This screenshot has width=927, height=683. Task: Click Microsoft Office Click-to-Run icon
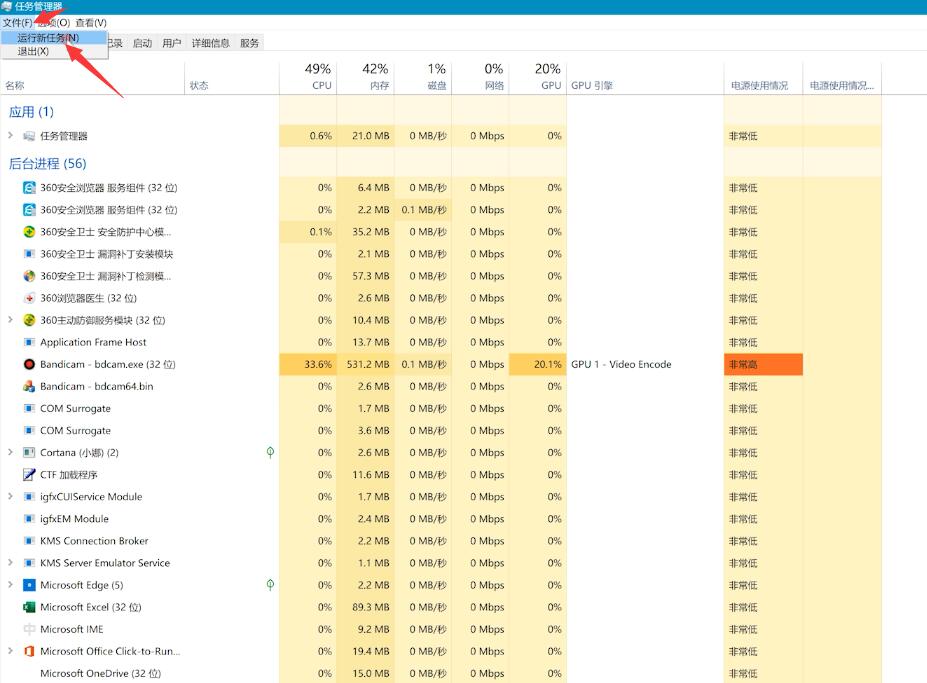29,652
